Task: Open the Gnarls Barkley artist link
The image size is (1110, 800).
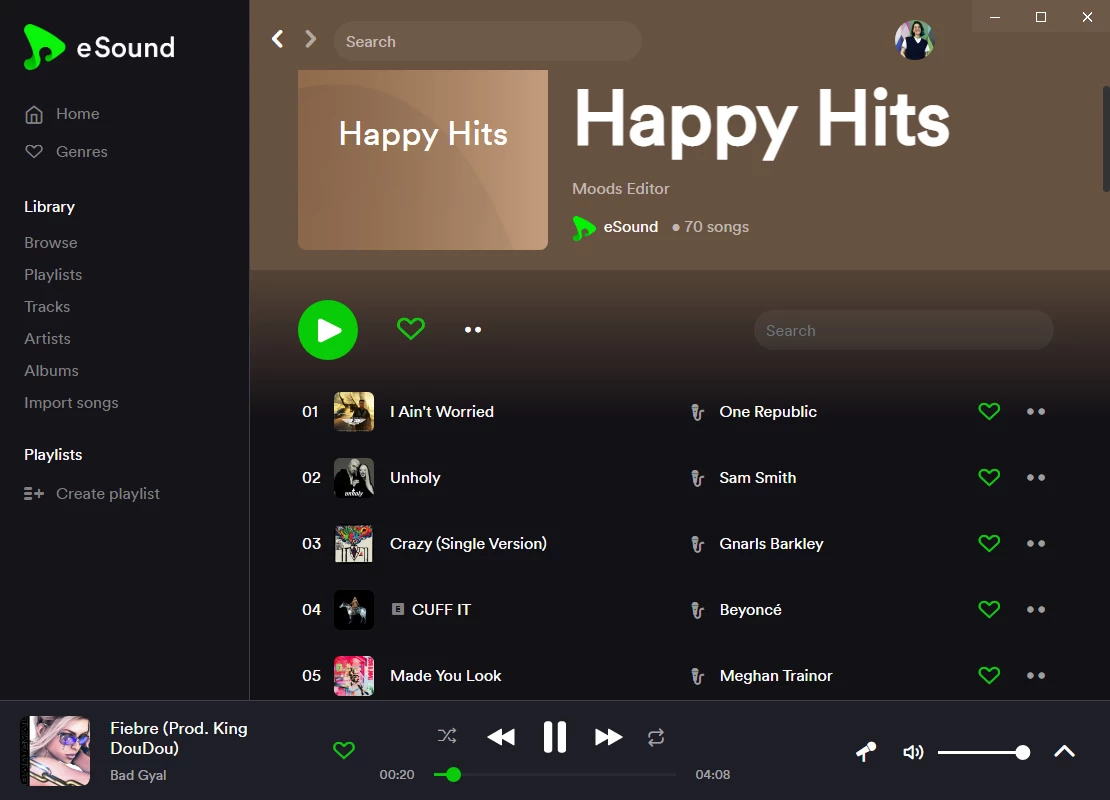Action: (x=772, y=544)
